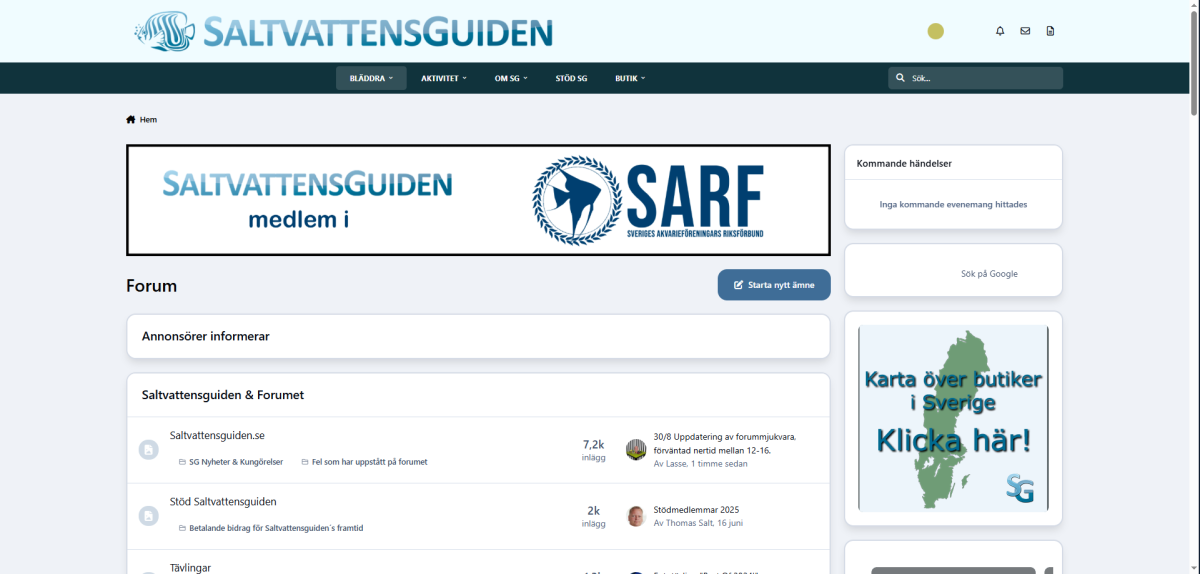The height and width of the screenshot is (574, 1200).
Task: Open Lasse's avatar on the latest post
Action: click(636, 450)
